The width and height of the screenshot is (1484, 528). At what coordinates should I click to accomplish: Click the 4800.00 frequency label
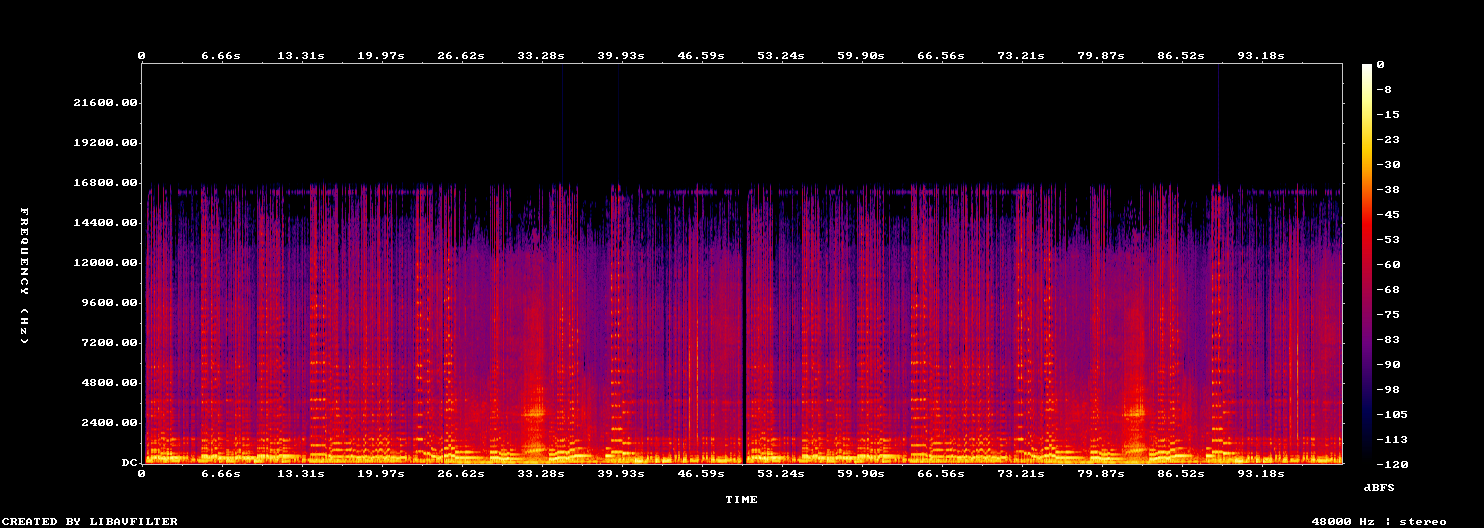coord(110,383)
